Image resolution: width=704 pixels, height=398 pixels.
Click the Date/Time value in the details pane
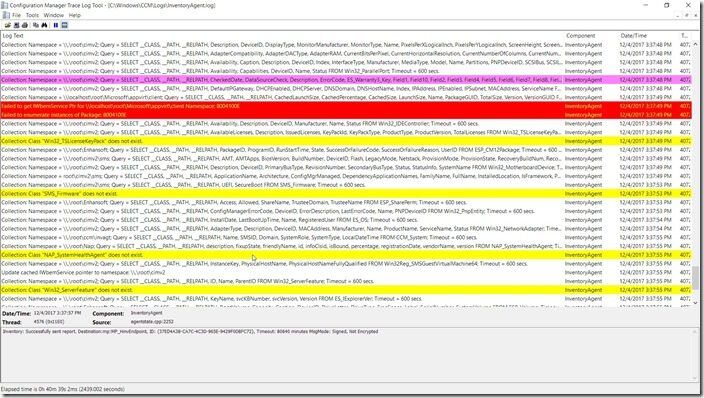(57, 313)
